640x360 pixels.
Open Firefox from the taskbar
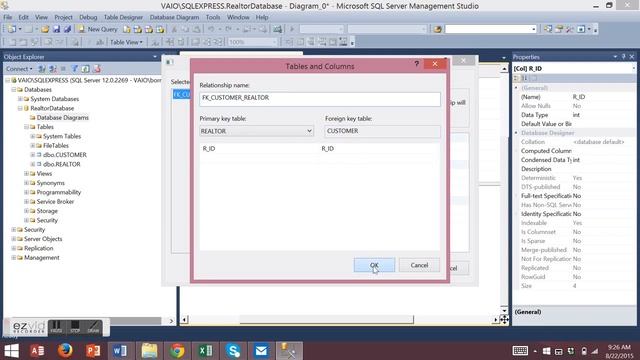[64, 351]
